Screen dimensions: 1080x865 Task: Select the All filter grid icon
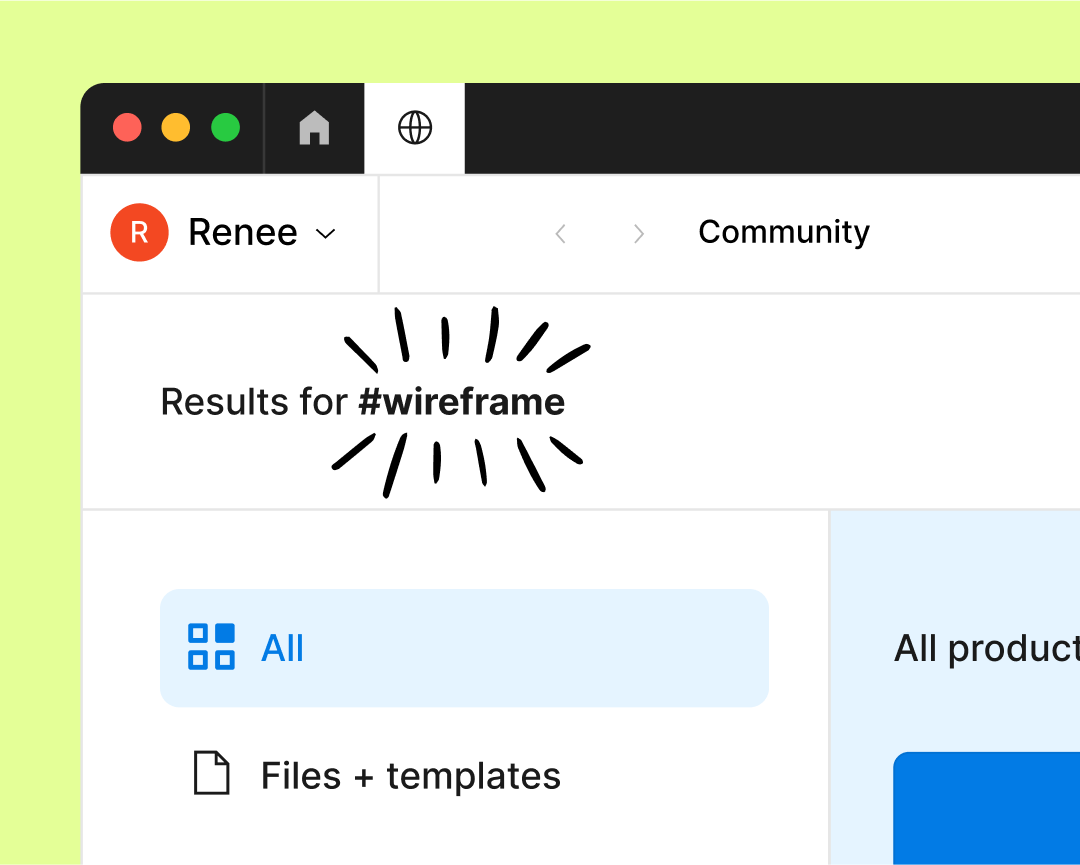pos(210,648)
